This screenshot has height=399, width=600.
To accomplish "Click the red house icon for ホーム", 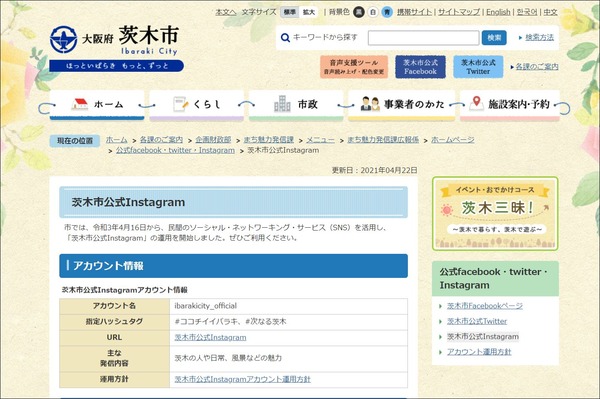I will pyautogui.click(x=80, y=104).
